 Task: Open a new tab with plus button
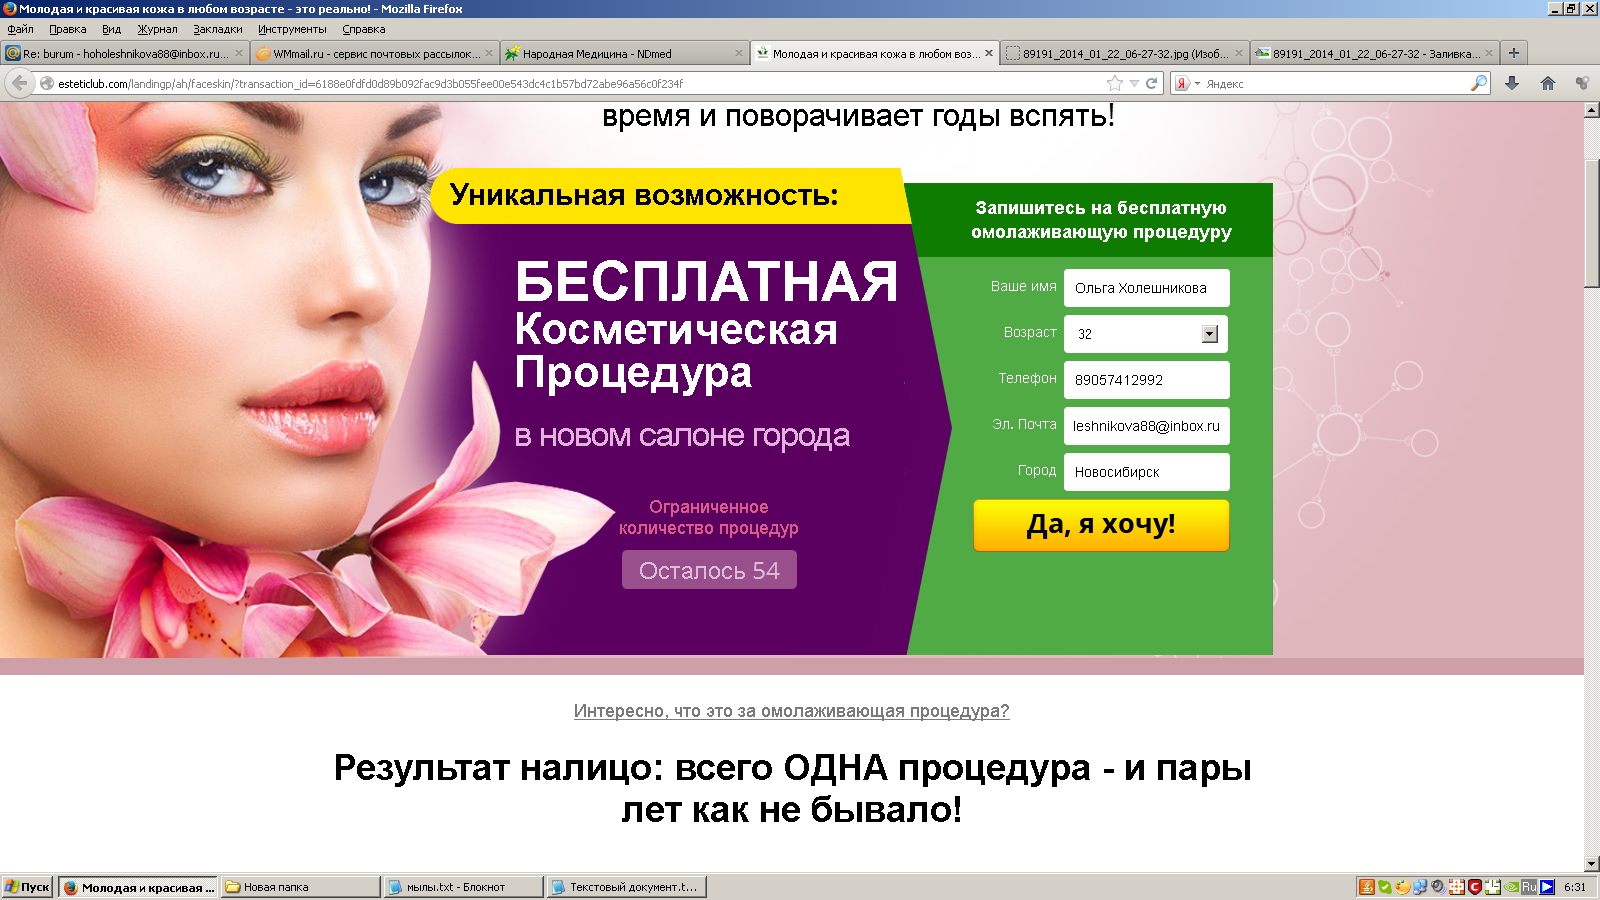pyautogui.click(x=1514, y=53)
